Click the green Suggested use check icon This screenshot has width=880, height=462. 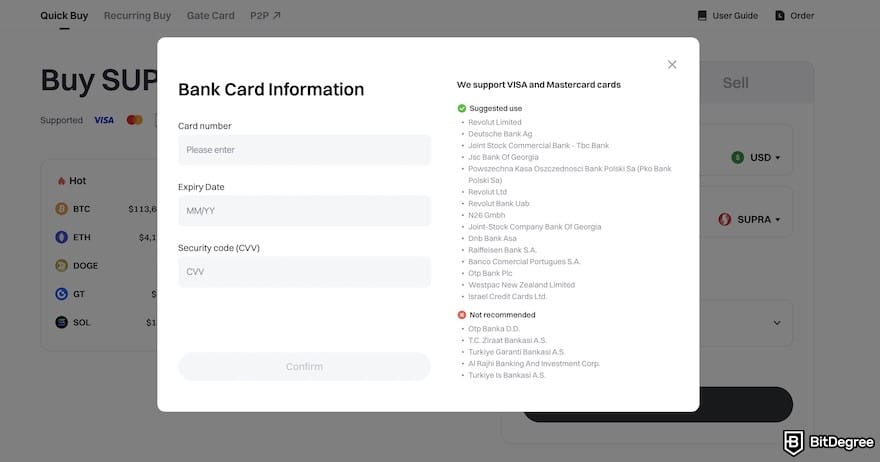click(x=461, y=108)
